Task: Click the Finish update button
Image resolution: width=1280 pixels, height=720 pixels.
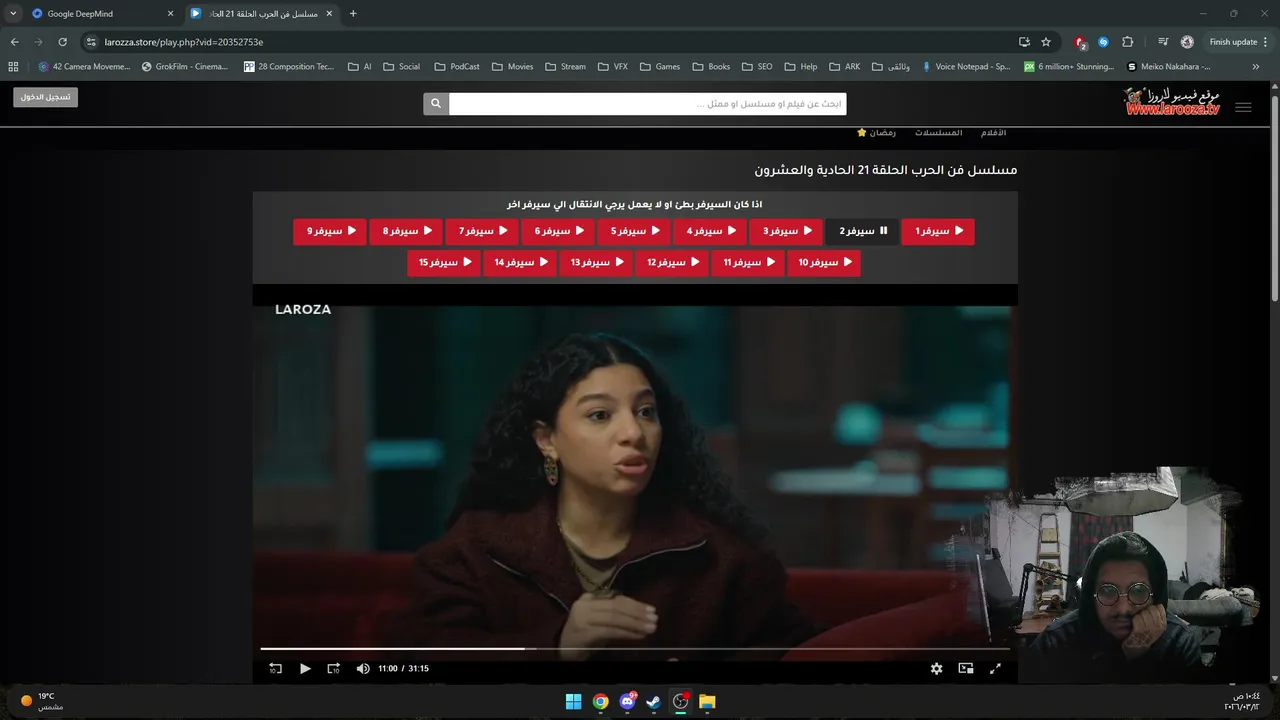Action: point(1239,42)
